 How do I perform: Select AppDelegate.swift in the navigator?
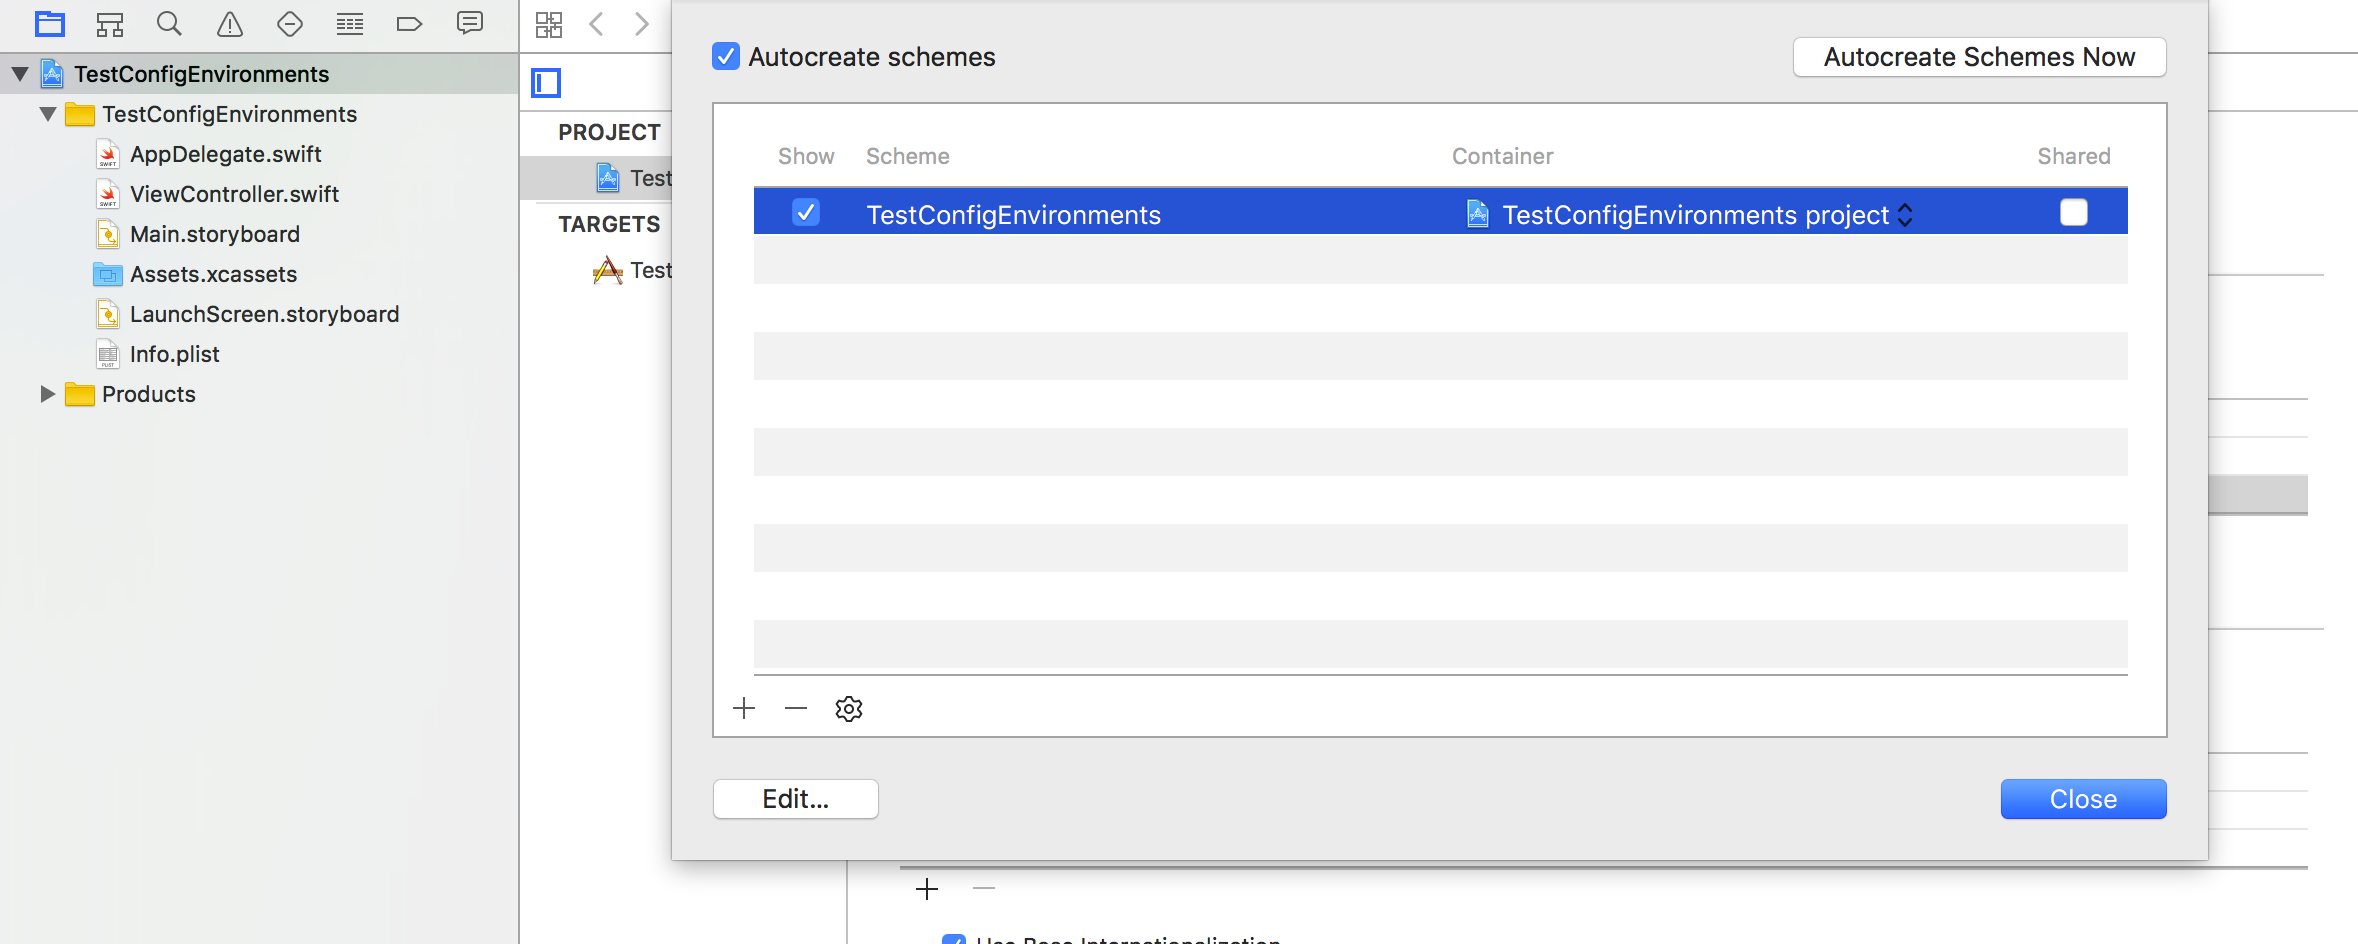[x=226, y=154]
